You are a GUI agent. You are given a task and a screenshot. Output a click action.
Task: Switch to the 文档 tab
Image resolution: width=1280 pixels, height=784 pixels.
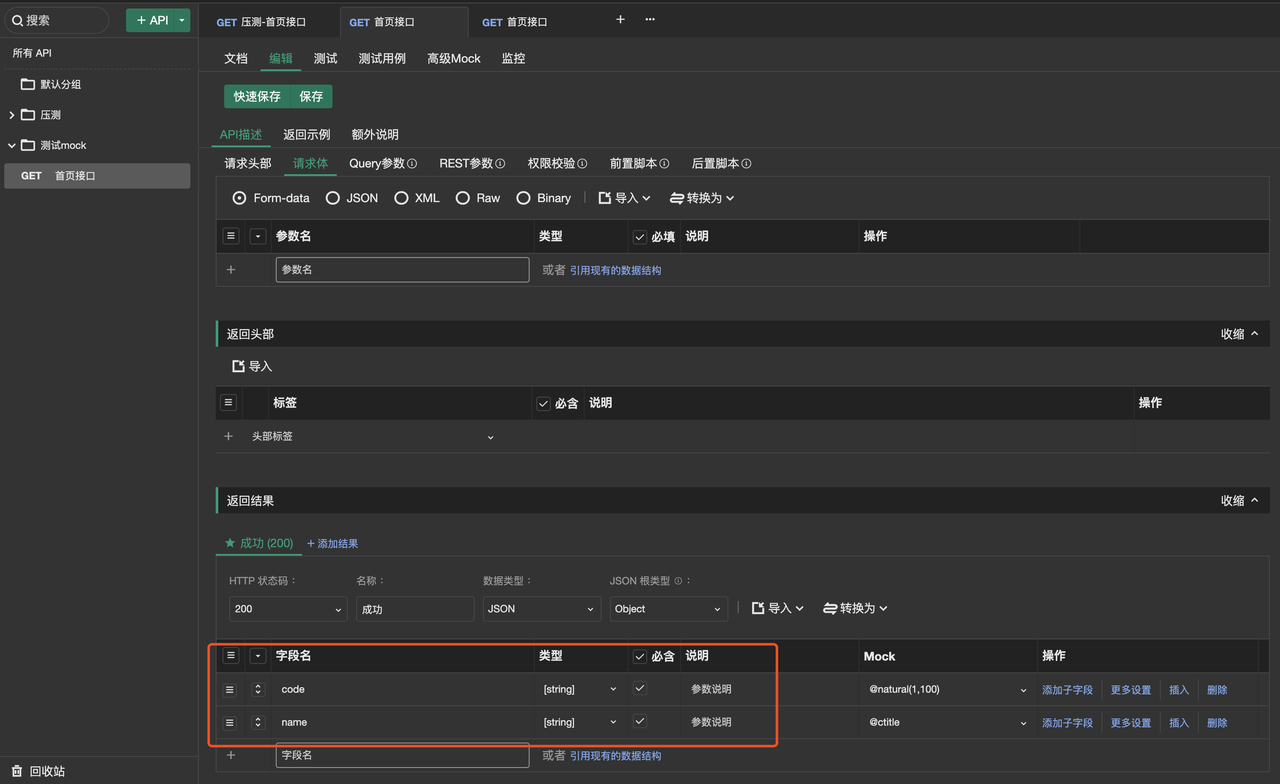click(236, 58)
